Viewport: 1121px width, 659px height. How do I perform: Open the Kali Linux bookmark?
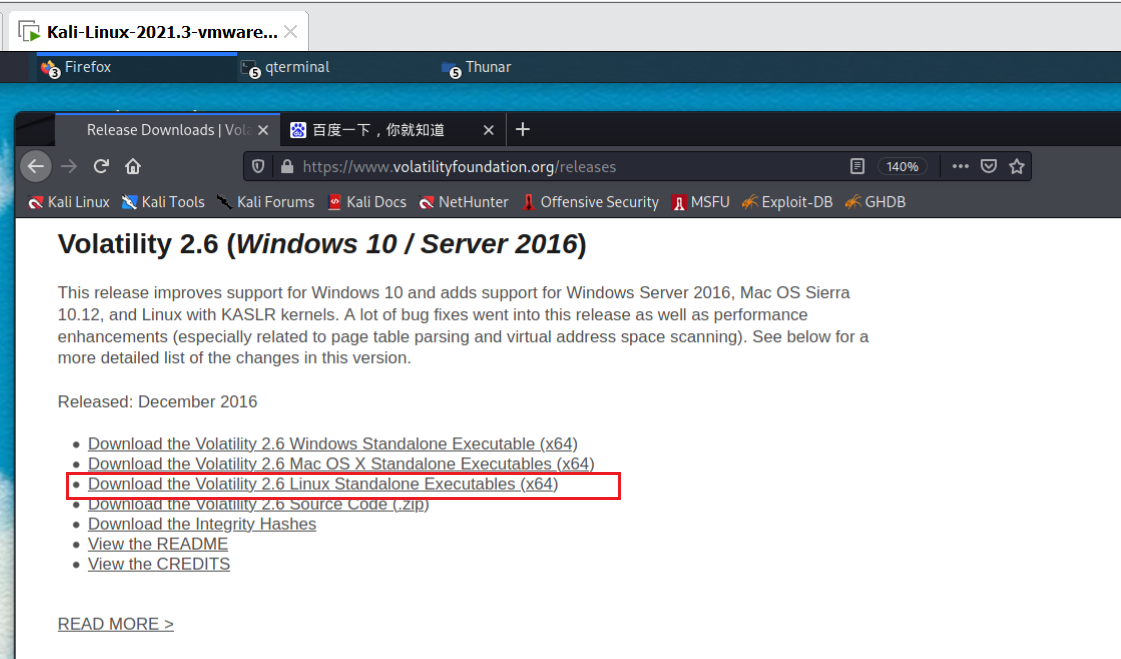pyautogui.click(x=69, y=202)
